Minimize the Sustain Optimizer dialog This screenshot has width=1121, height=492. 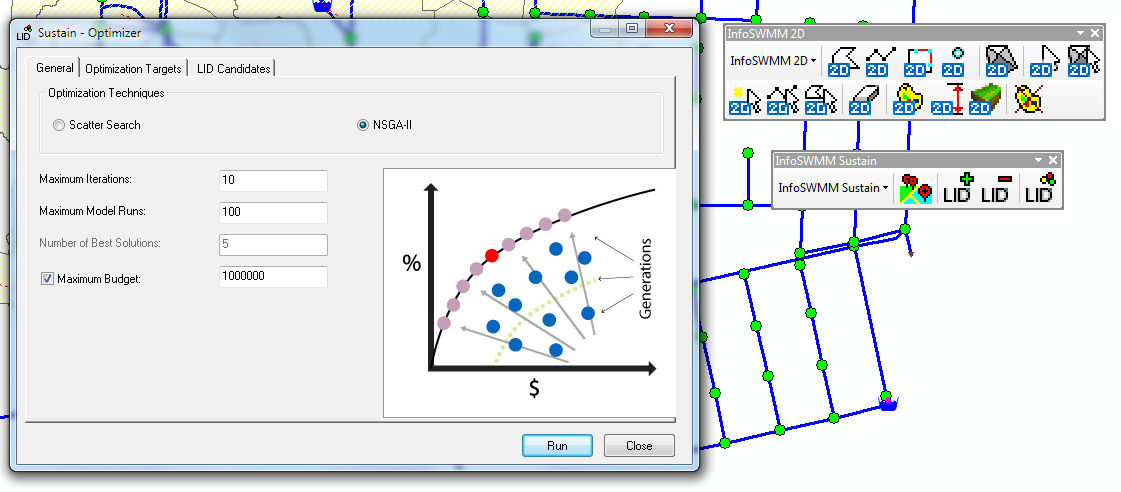pos(606,29)
